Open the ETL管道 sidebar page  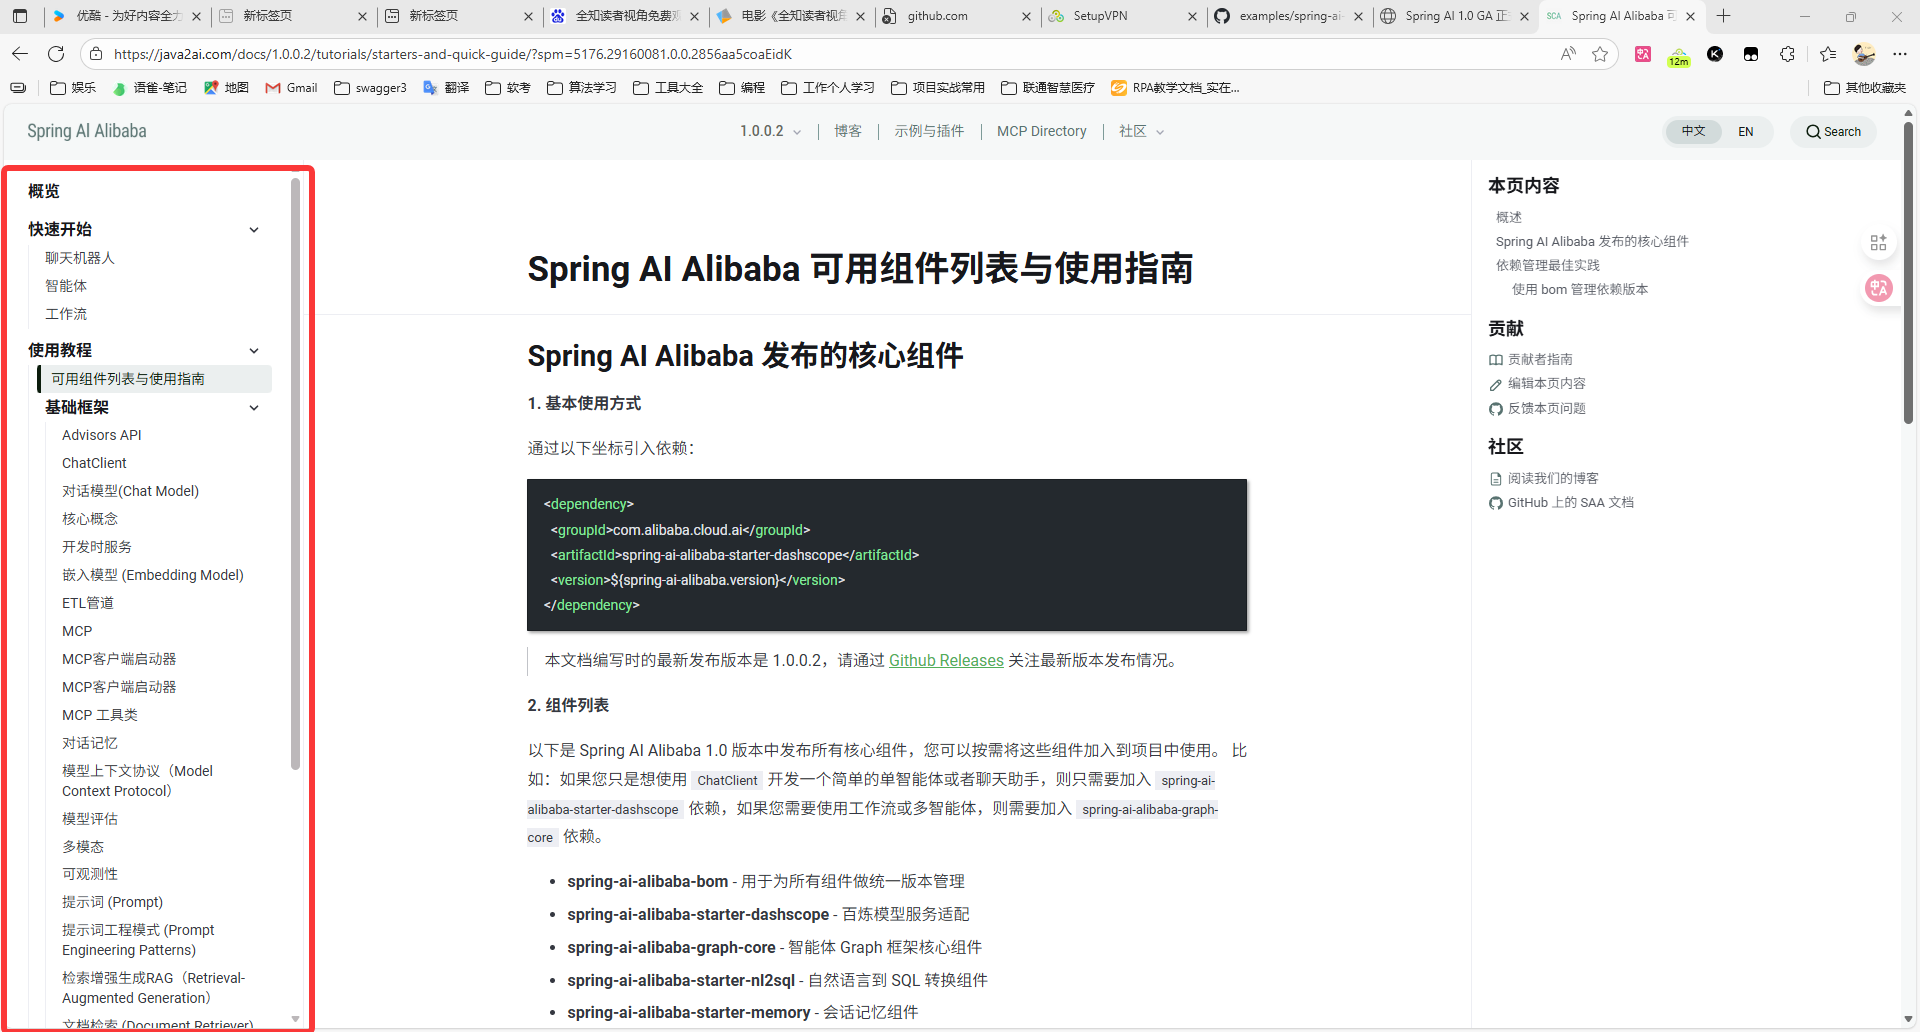[88, 603]
